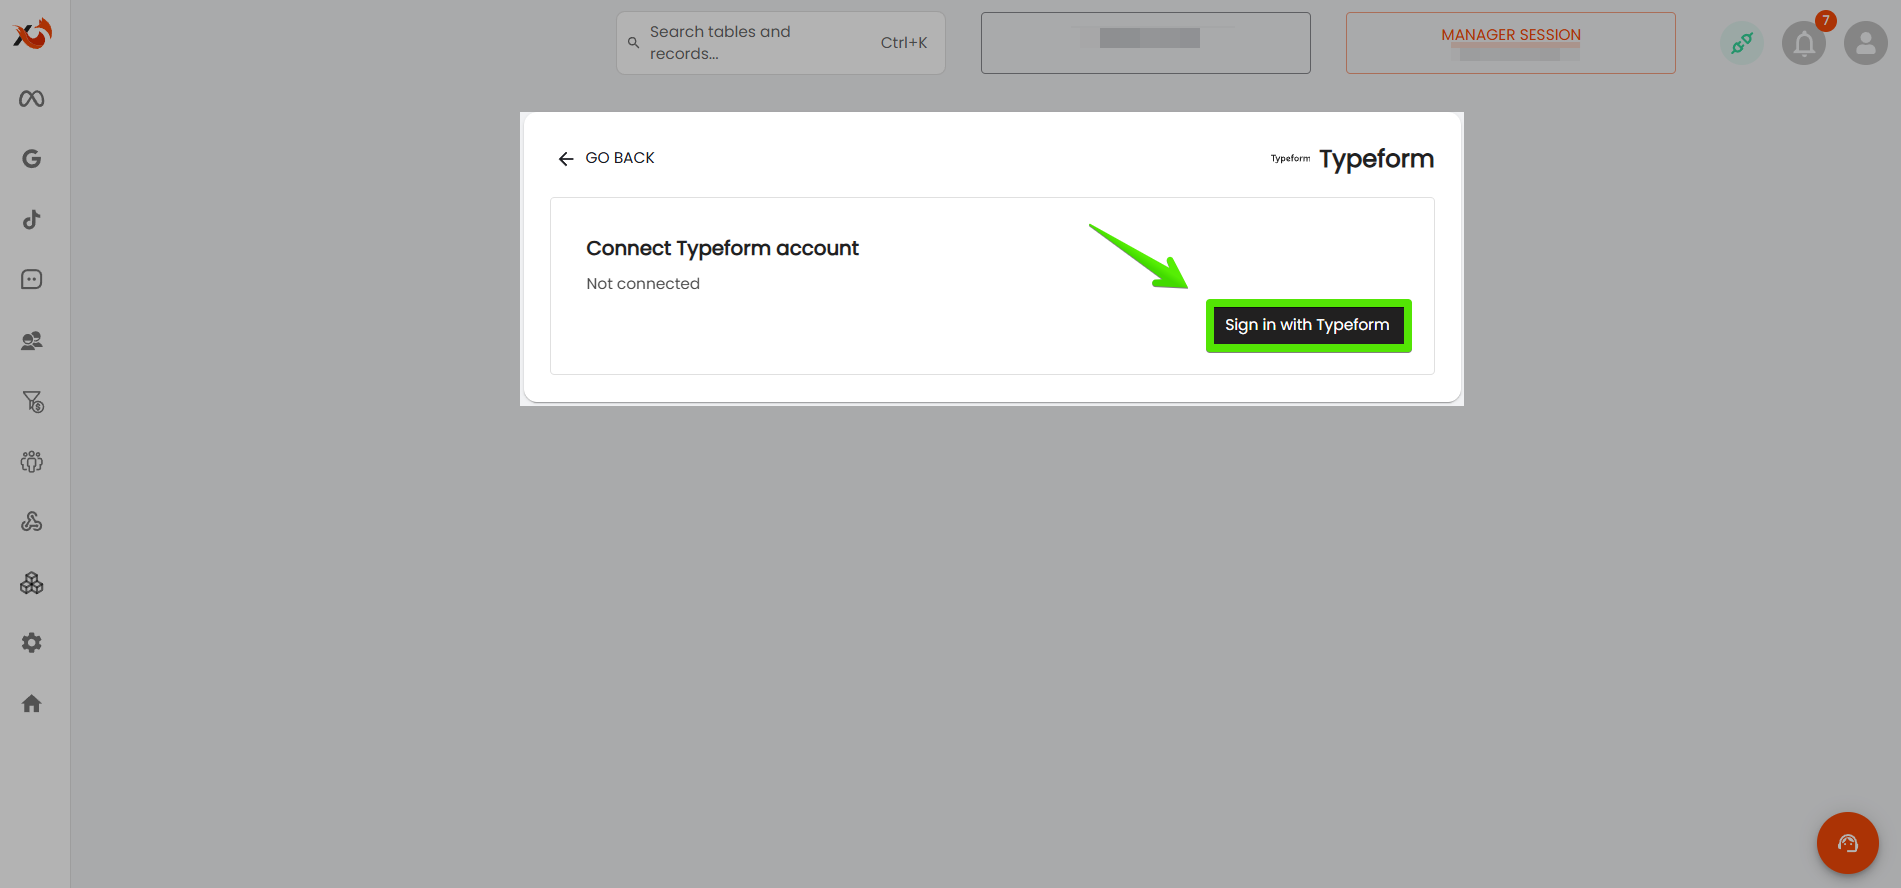The width and height of the screenshot is (1901, 888).
Task: Open the webhooks icon in sidebar
Action: 32,522
